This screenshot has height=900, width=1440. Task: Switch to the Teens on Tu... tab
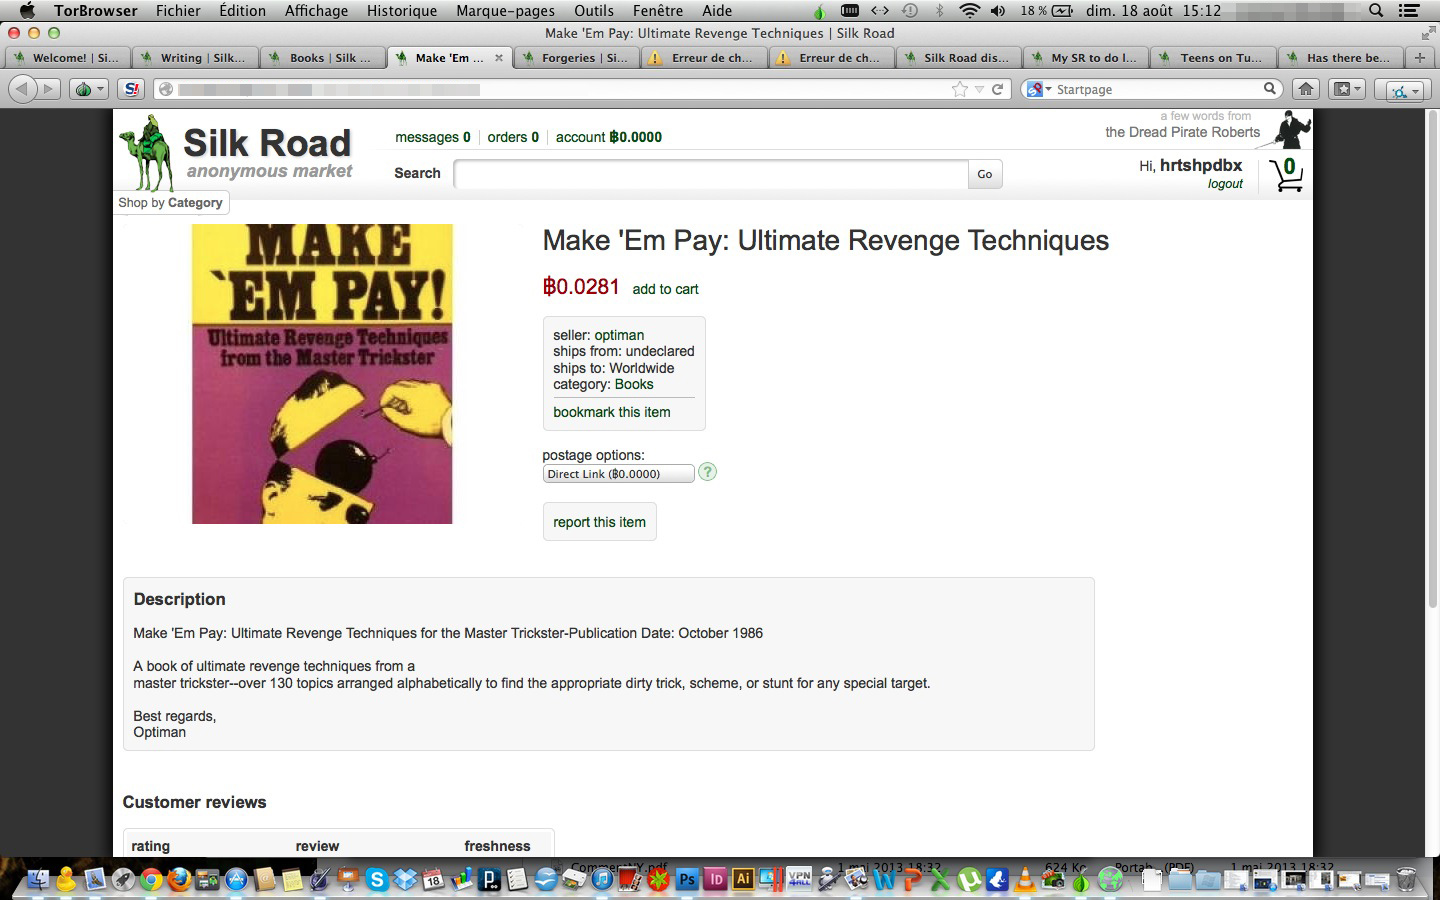pos(1212,58)
